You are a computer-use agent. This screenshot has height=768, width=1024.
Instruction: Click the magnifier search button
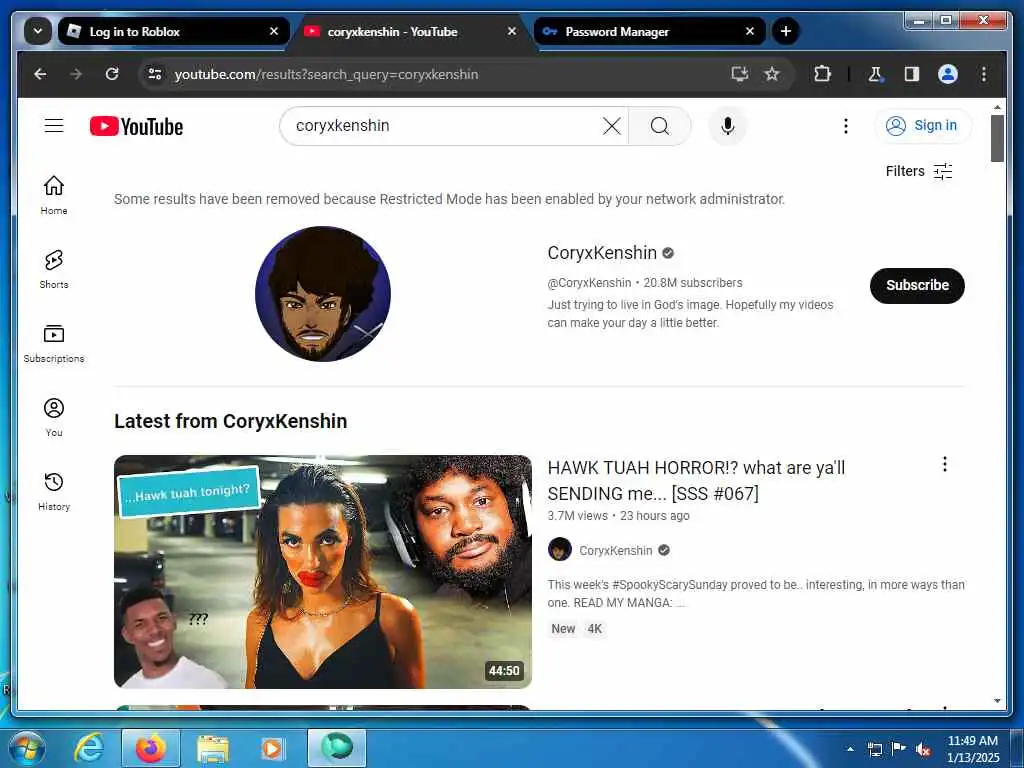660,126
